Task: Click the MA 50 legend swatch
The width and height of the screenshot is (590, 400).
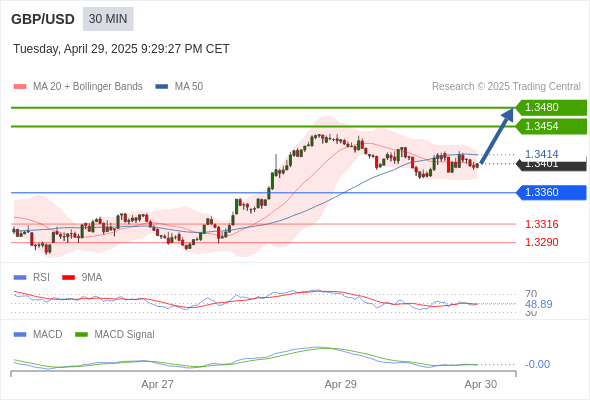Action: [161, 87]
